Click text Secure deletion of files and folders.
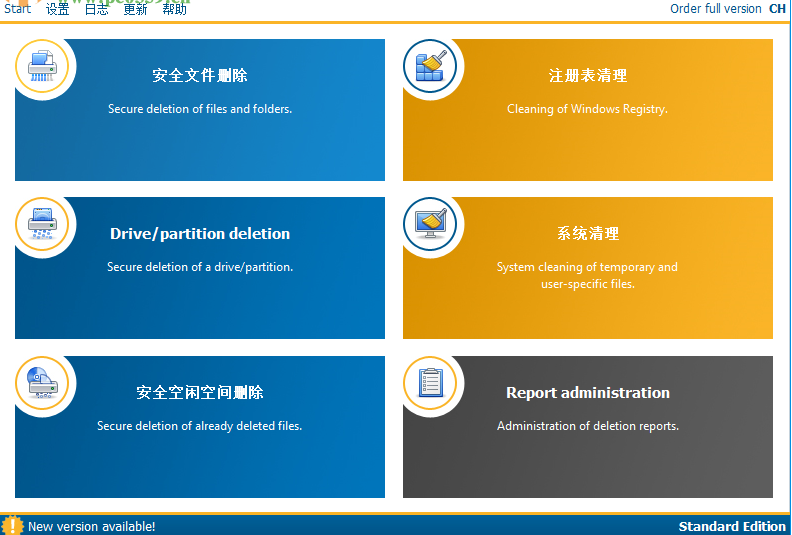The height and width of the screenshot is (535, 792). tap(200, 109)
